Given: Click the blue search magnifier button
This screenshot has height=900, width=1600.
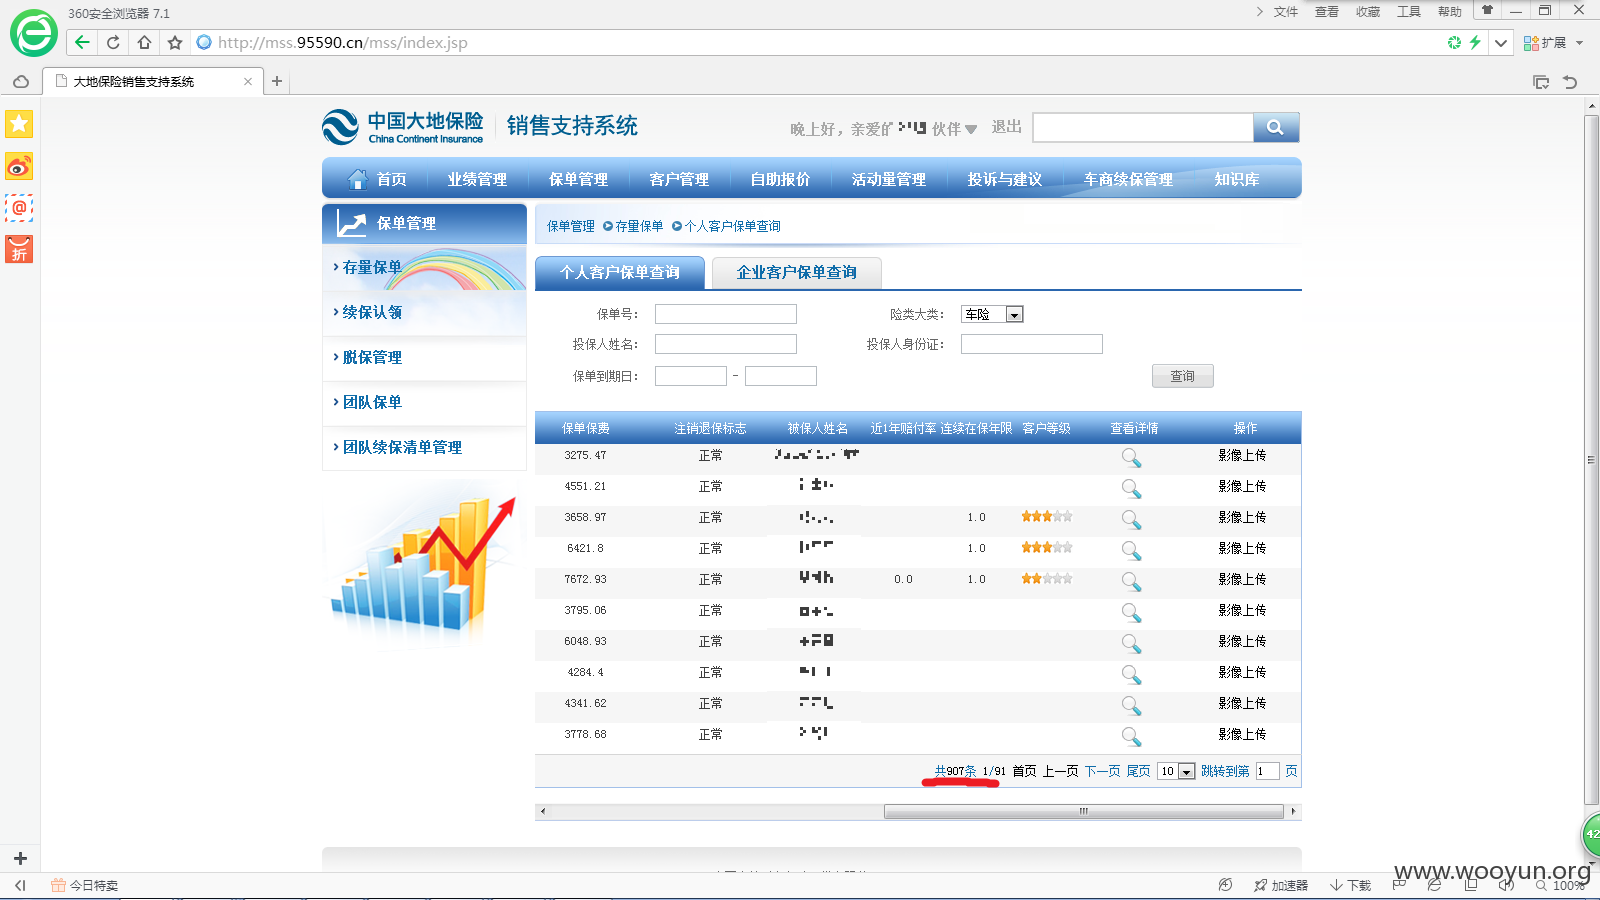Looking at the screenshot, I should tap(1276, 127).
